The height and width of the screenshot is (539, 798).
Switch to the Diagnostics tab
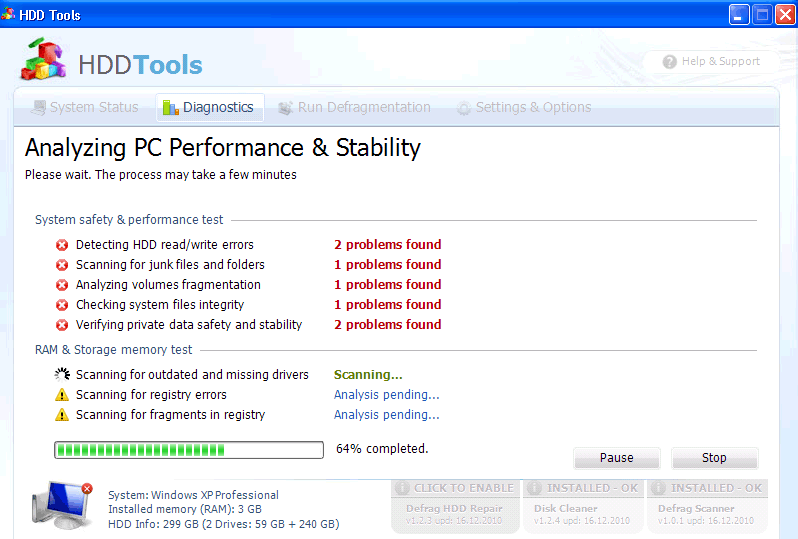(x=209, y=107)
